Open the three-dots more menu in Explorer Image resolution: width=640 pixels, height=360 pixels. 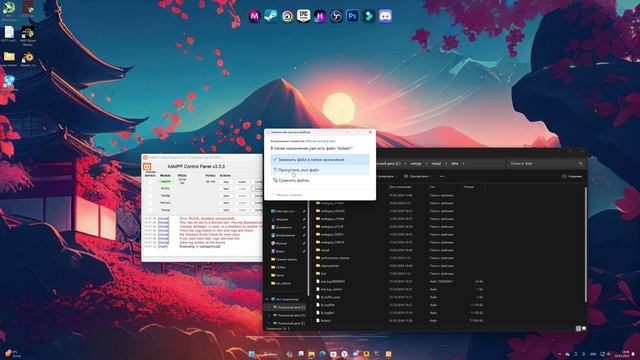(x=442, y=176)
